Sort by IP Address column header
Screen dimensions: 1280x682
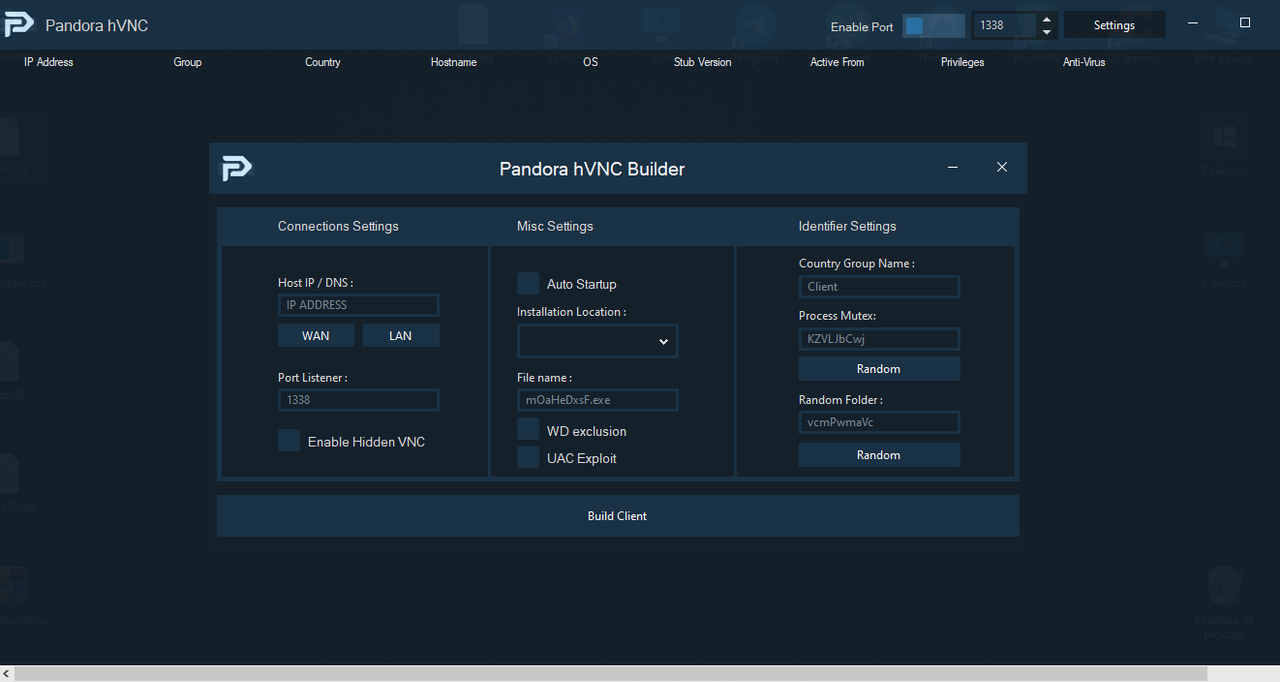[48, 62]
